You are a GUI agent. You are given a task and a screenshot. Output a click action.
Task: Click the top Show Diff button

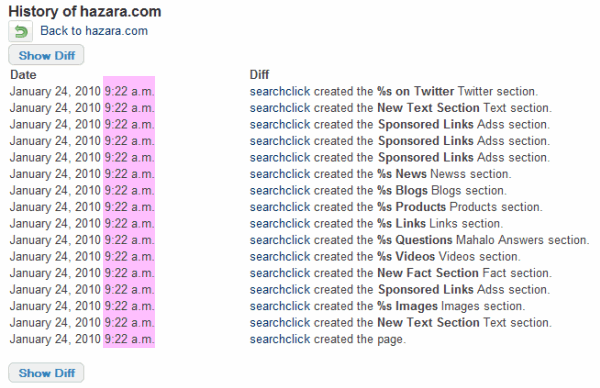[x=46, y=55]
